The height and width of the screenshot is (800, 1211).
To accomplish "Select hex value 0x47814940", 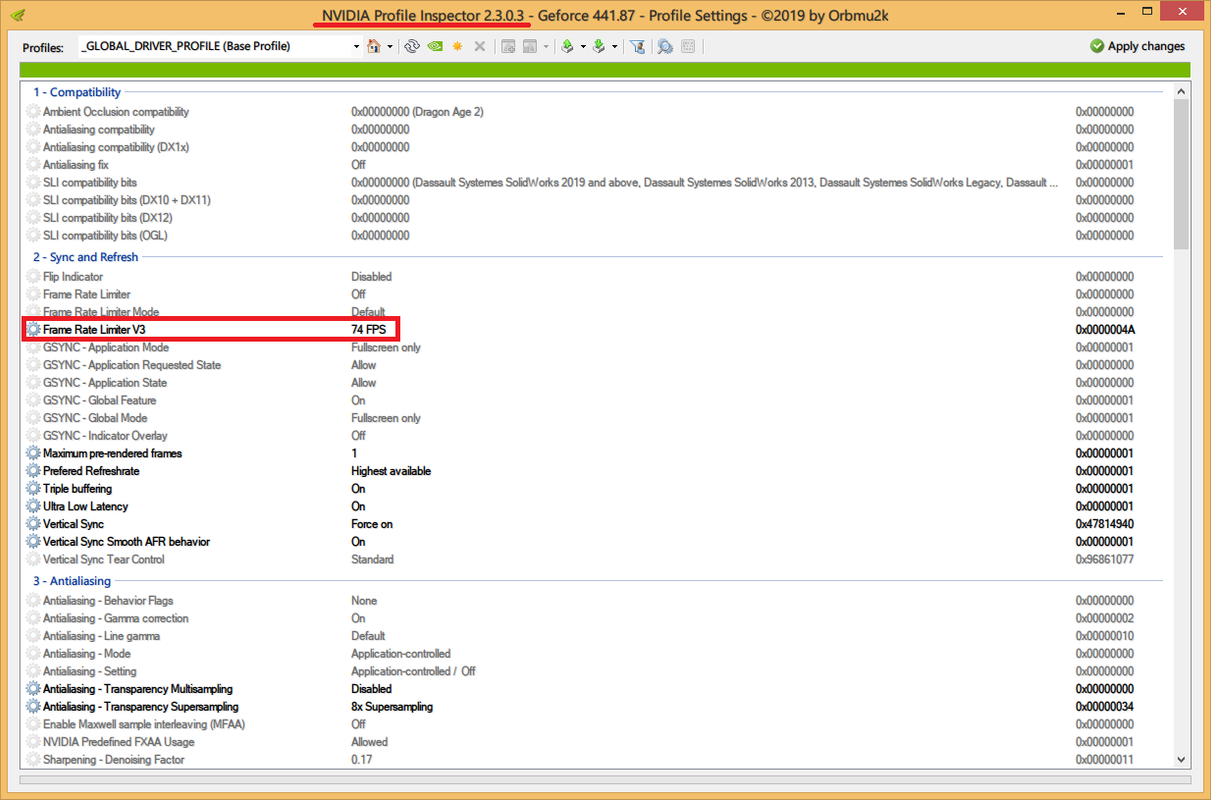I will (x=1105, y=524).
